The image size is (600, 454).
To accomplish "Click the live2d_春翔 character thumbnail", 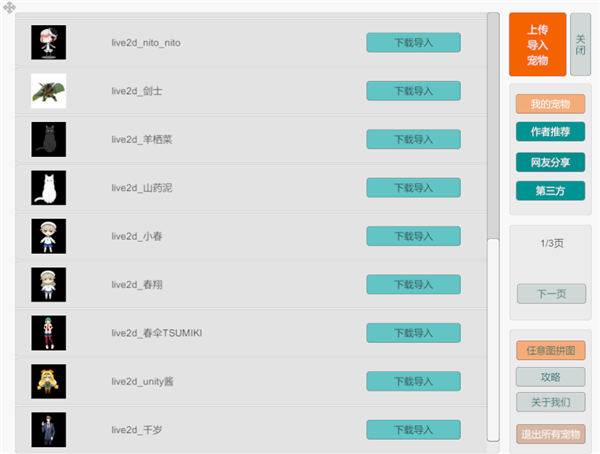I will [48, 284].
